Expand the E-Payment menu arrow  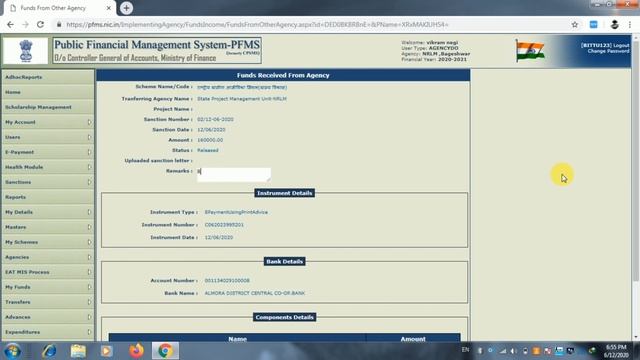(89, 152)
